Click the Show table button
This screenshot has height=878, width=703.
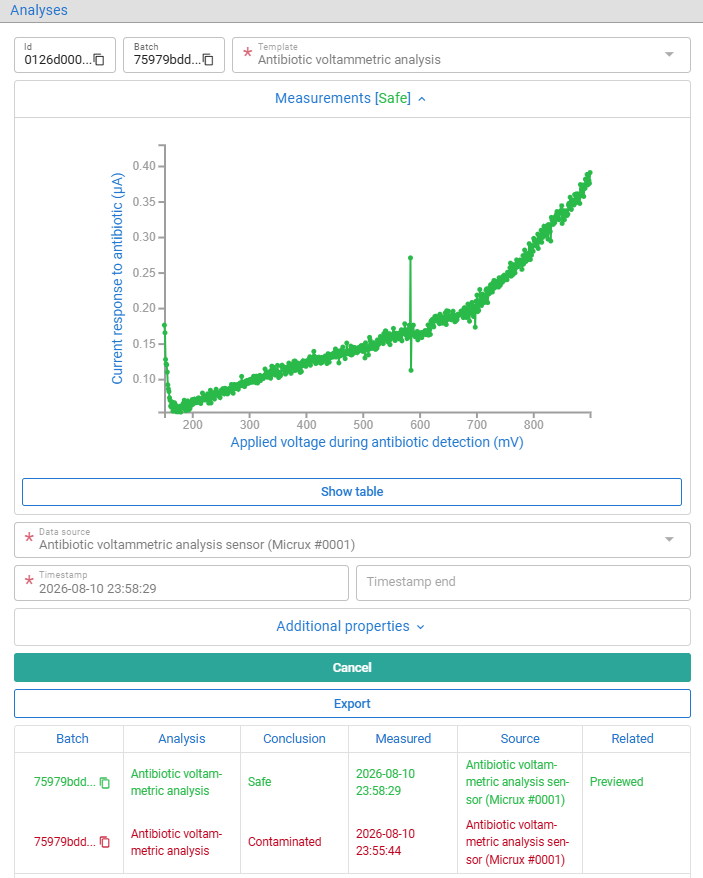[352, 492]
